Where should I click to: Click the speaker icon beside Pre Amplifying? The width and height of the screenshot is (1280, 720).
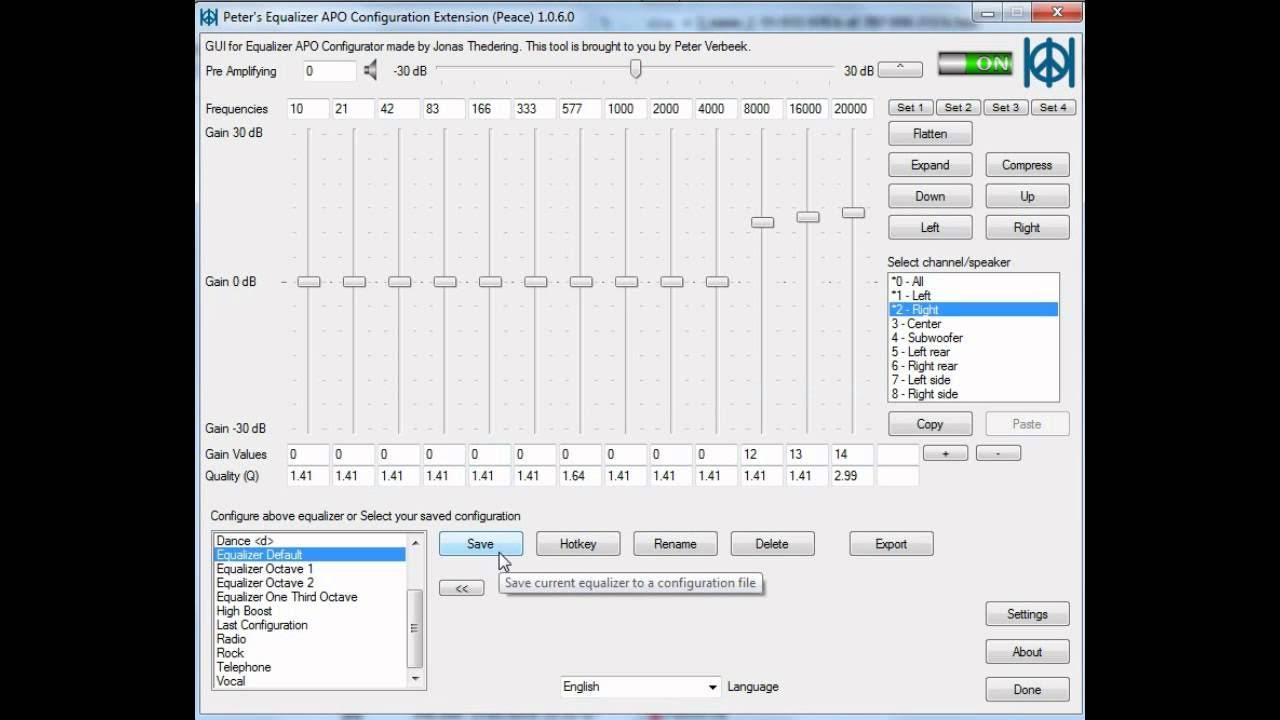[371, 69]
